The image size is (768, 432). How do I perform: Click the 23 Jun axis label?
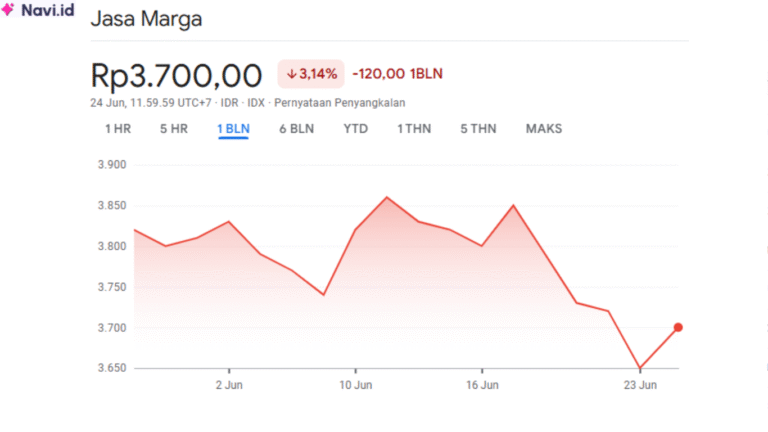[640, 385]
